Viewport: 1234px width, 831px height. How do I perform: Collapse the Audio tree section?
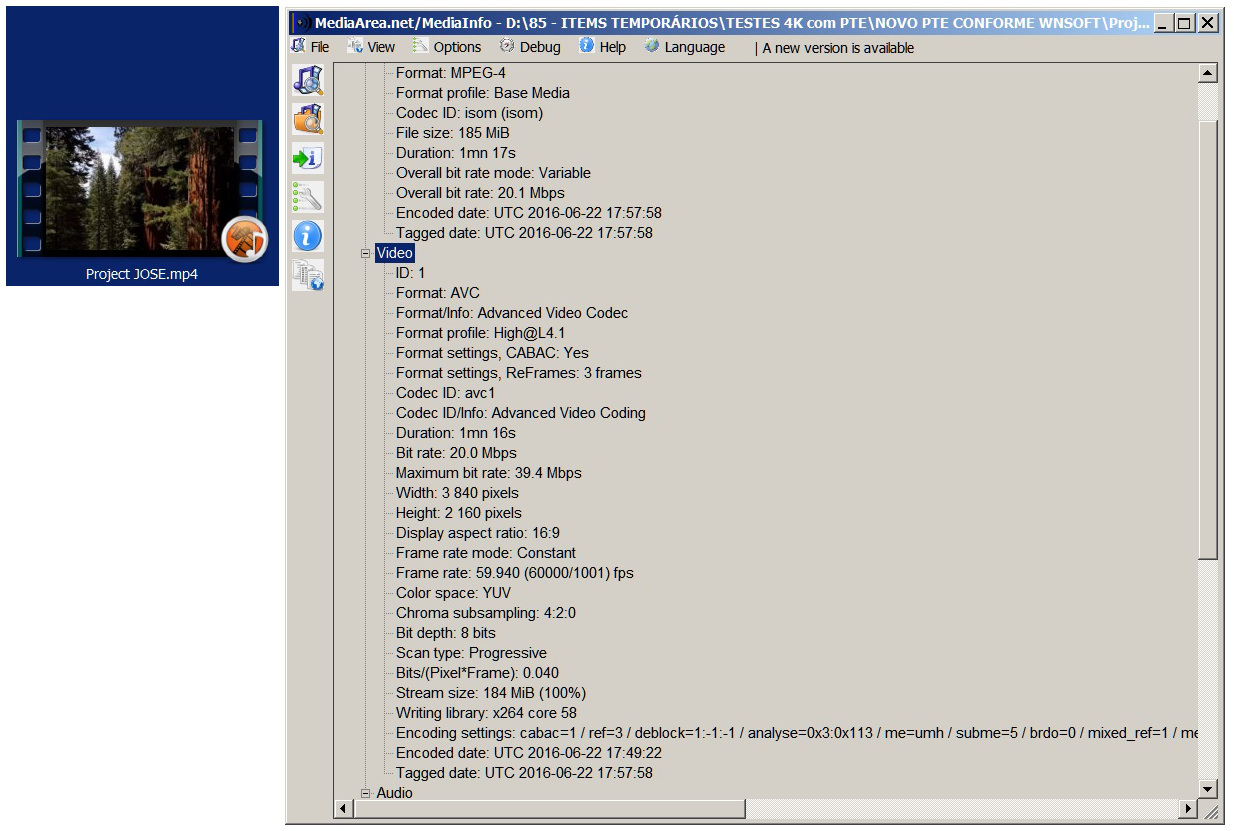(366, 794)
